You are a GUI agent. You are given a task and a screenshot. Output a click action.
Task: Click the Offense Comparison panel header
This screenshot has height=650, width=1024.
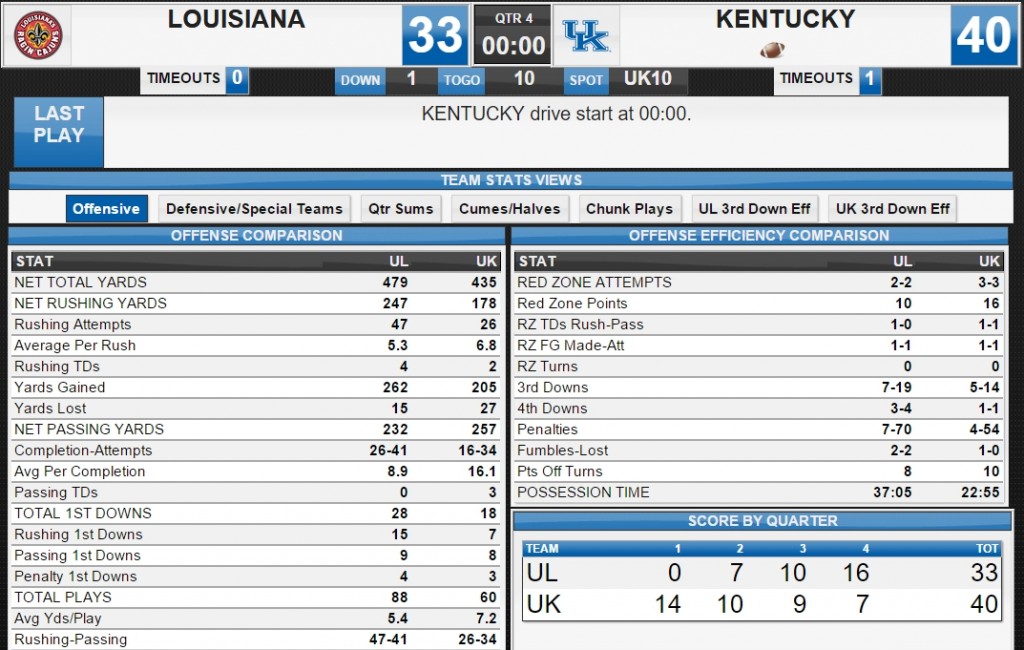tap(256, 236)
